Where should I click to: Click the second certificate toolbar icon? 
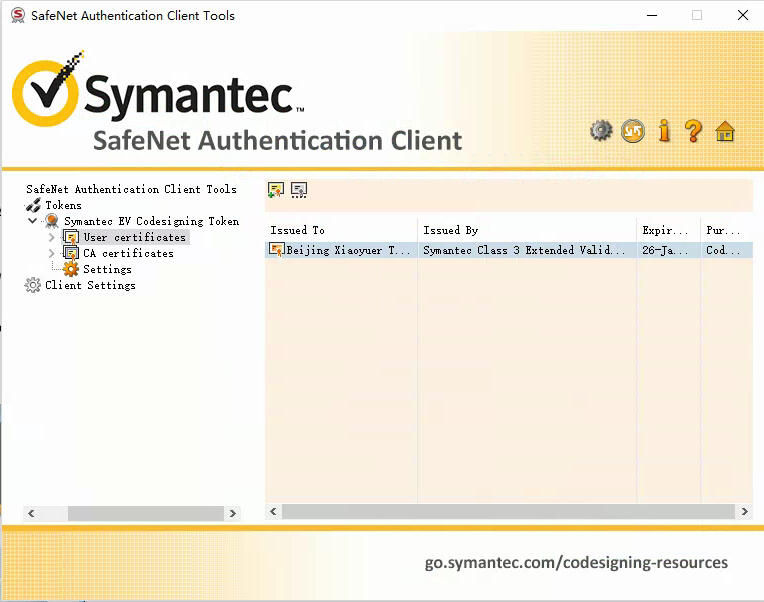(299, 189)
